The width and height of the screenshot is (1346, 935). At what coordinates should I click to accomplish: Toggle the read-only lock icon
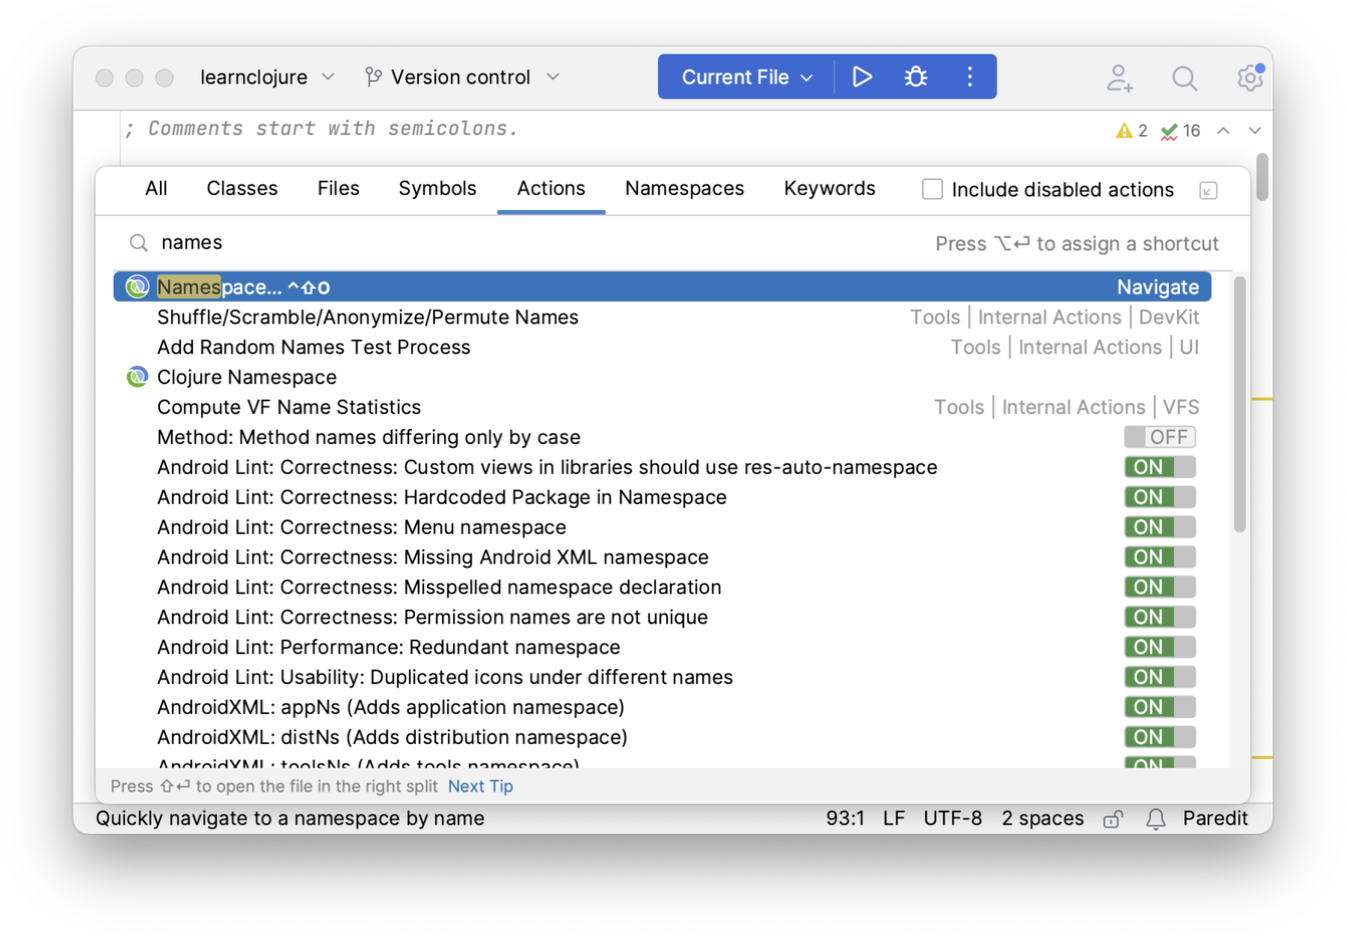tap(1113, 819)
